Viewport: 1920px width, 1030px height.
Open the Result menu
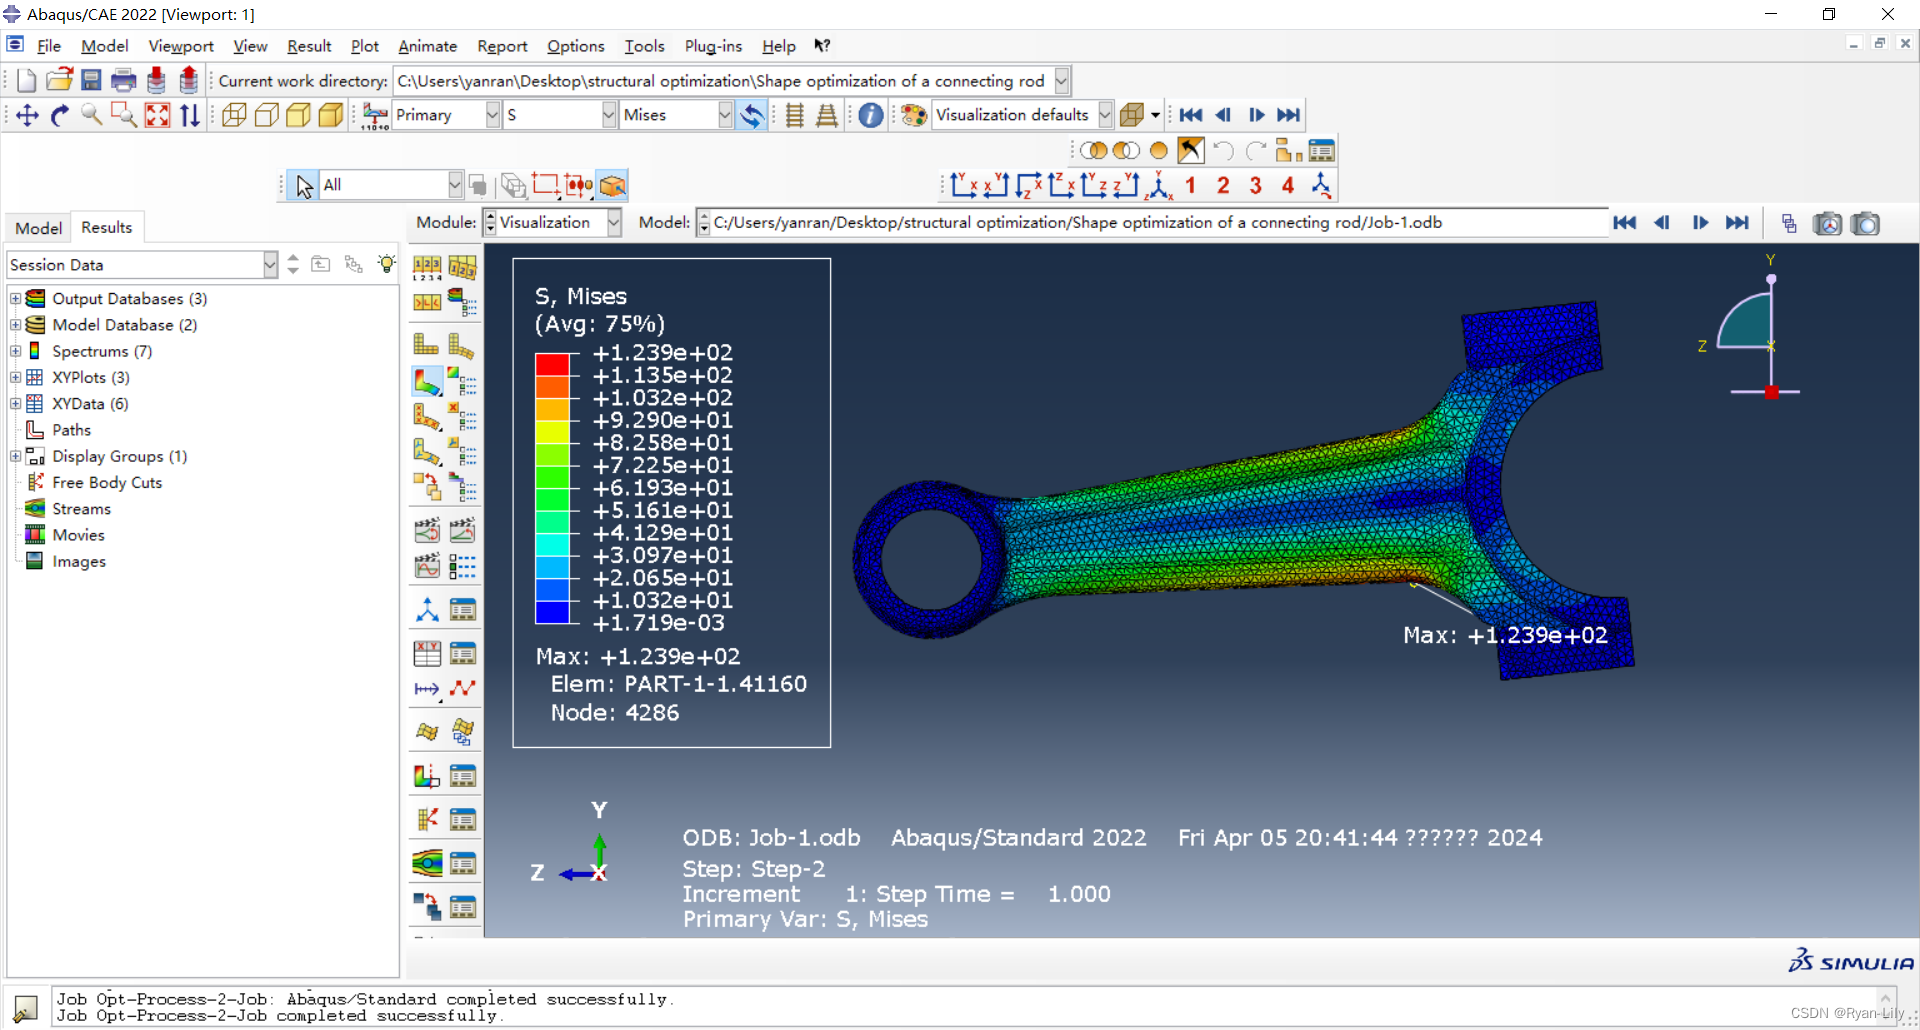(x=309, y=46)
